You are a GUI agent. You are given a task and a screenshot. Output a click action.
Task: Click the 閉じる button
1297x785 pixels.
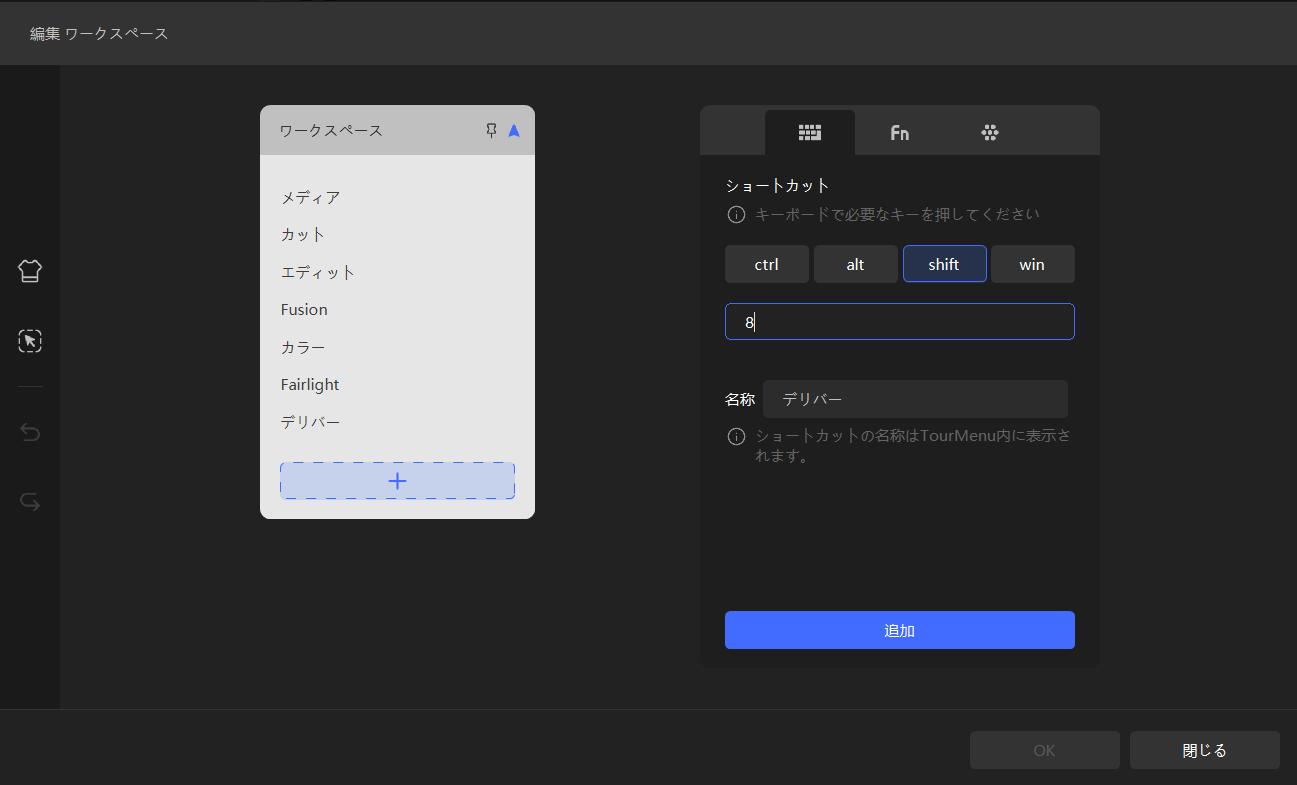[1205, 750]
